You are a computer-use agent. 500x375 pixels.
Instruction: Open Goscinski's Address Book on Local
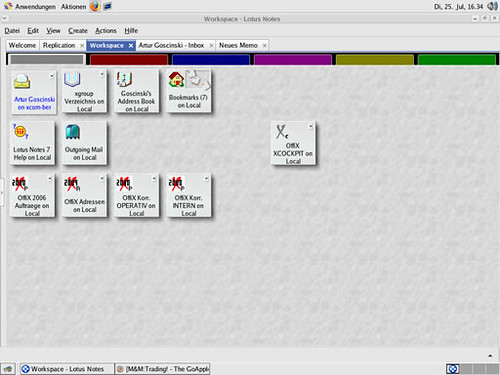pyautogui.click(x=136, y=92)
